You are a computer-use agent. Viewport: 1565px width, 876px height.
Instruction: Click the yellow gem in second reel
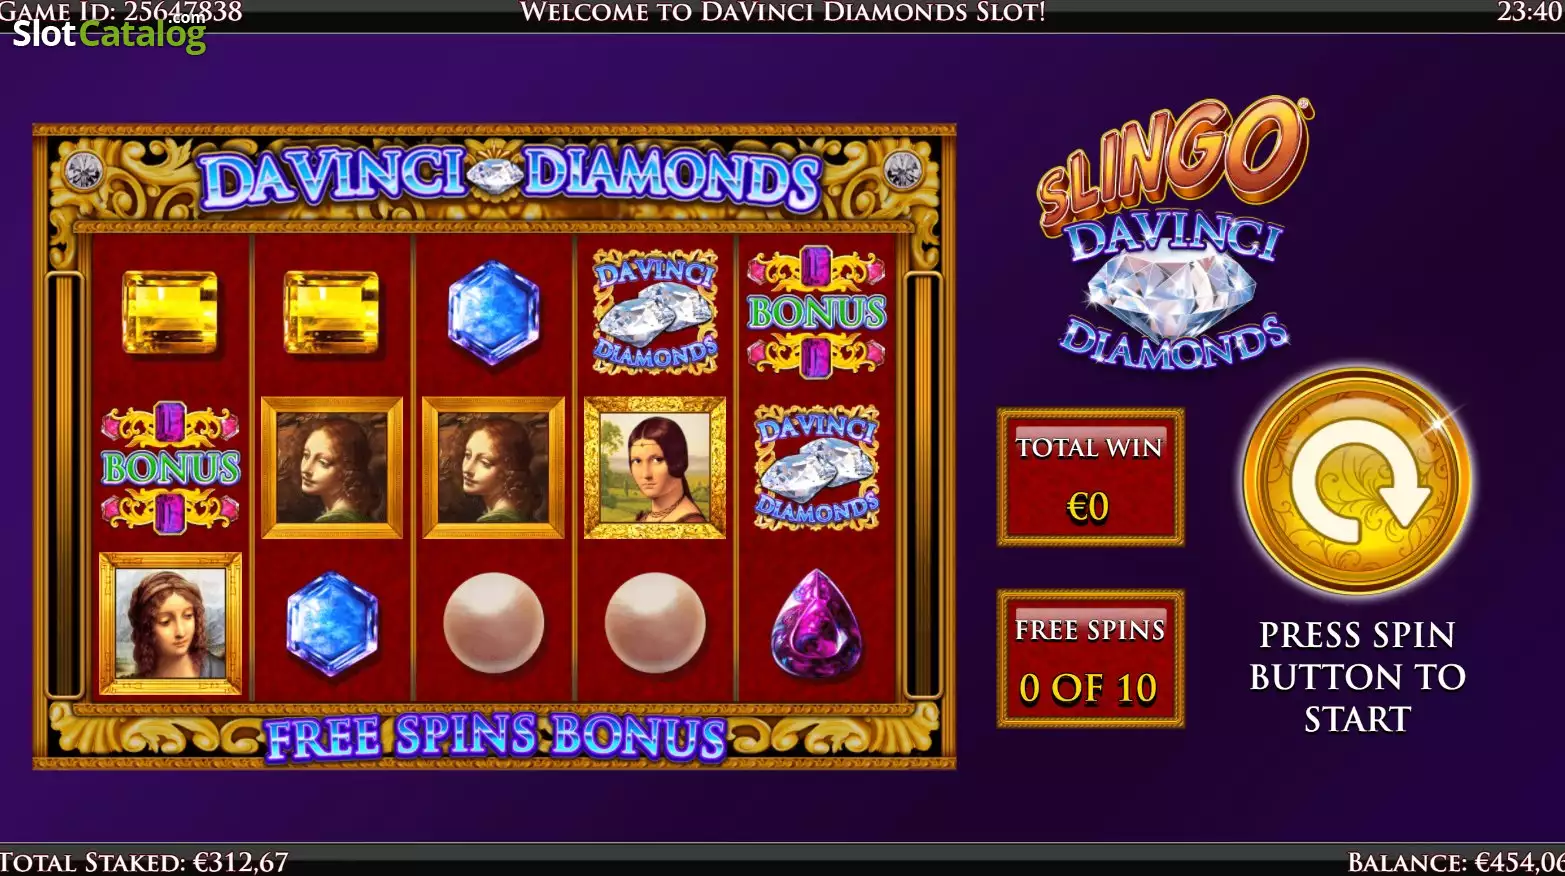point(332,313)
